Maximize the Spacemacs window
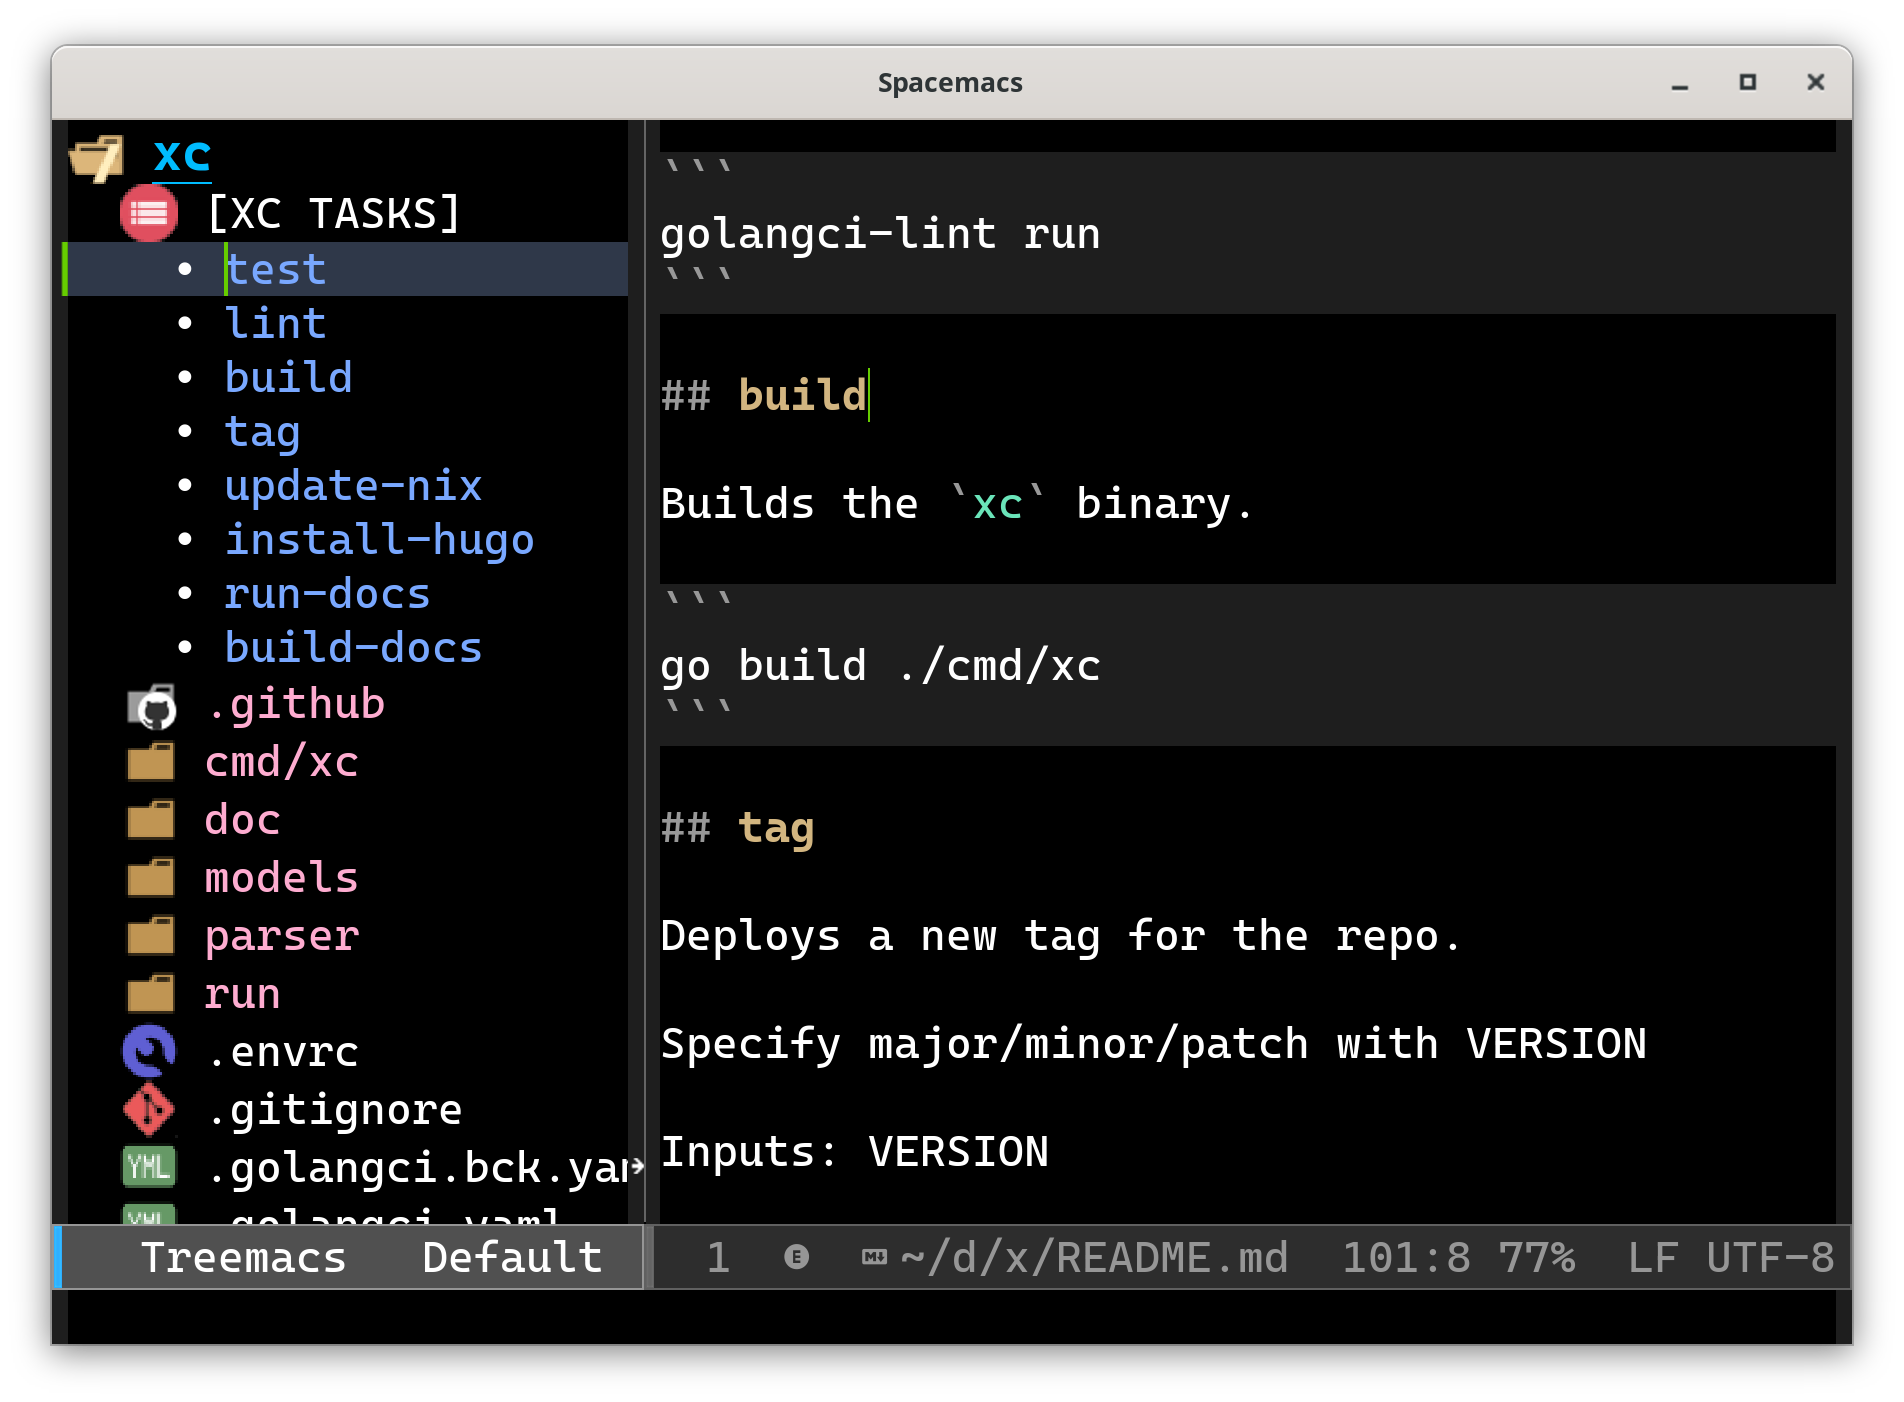 click(1748, 83)
